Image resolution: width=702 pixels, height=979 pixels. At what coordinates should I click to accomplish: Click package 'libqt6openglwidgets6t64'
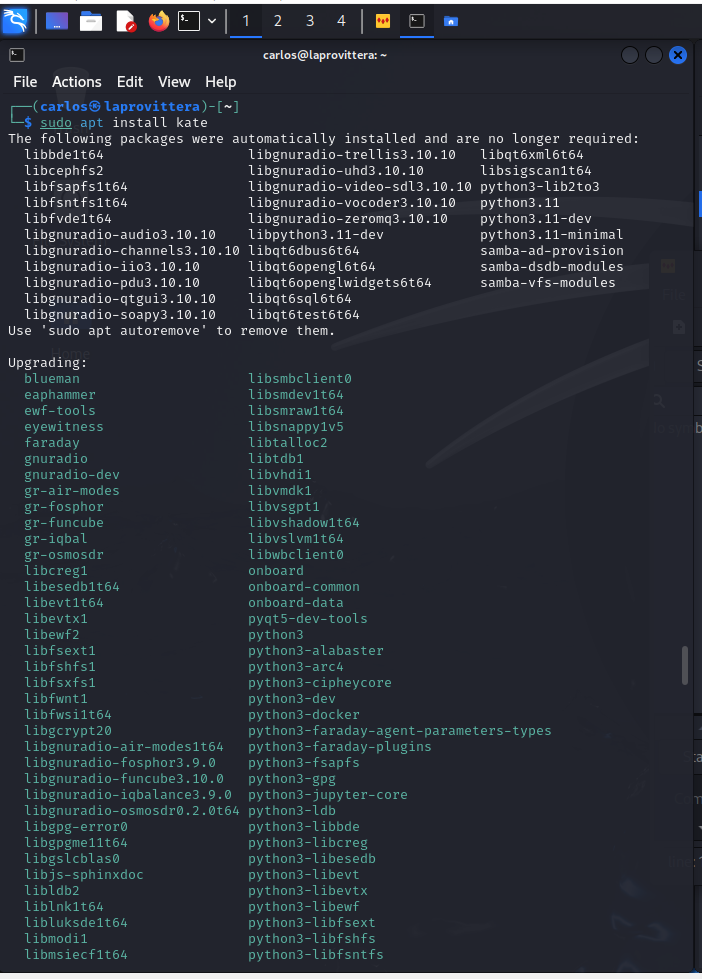(x=340, y=282)
